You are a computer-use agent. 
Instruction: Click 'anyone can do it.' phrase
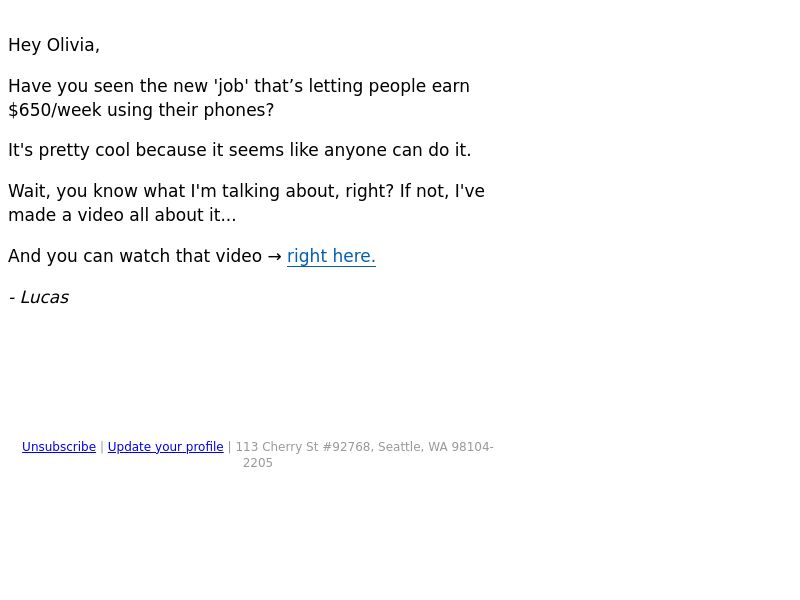[397, 151]
